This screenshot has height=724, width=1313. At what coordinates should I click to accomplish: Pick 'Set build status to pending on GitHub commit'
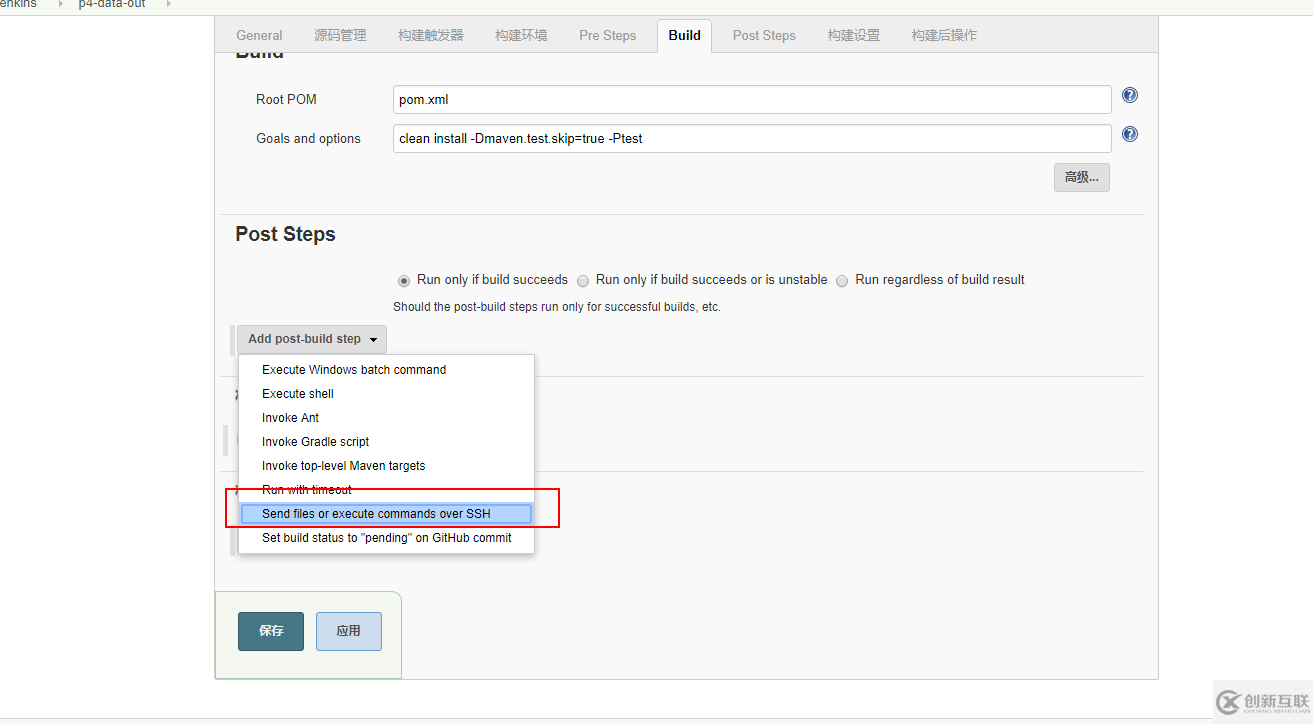click(386, 538)
